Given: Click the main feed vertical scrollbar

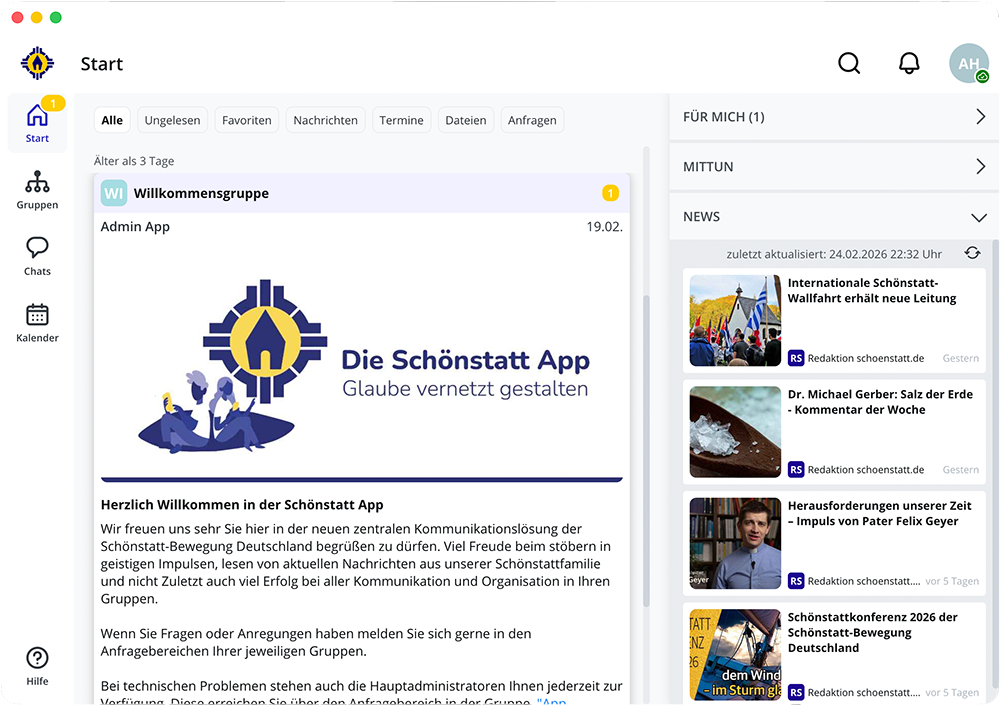Looking at the screenshot, I should [645, 450].
